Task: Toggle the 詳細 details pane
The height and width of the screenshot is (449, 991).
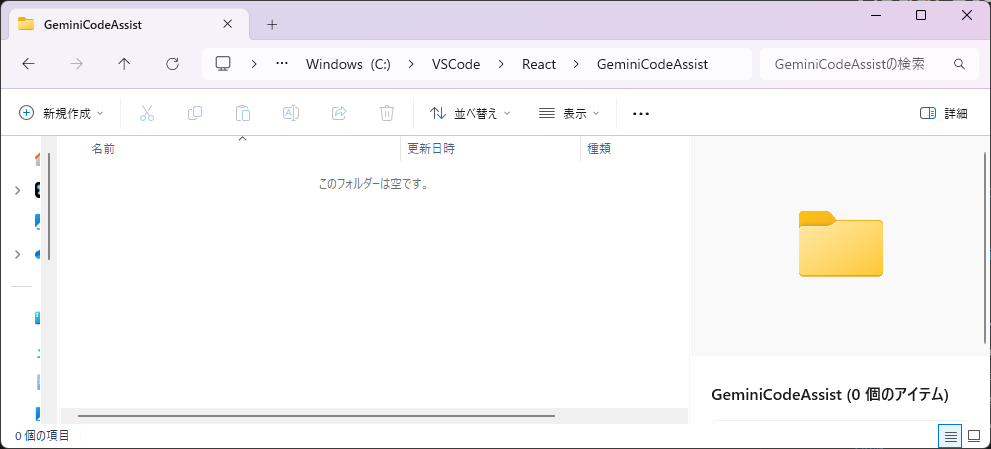Action: click(944, 113)
